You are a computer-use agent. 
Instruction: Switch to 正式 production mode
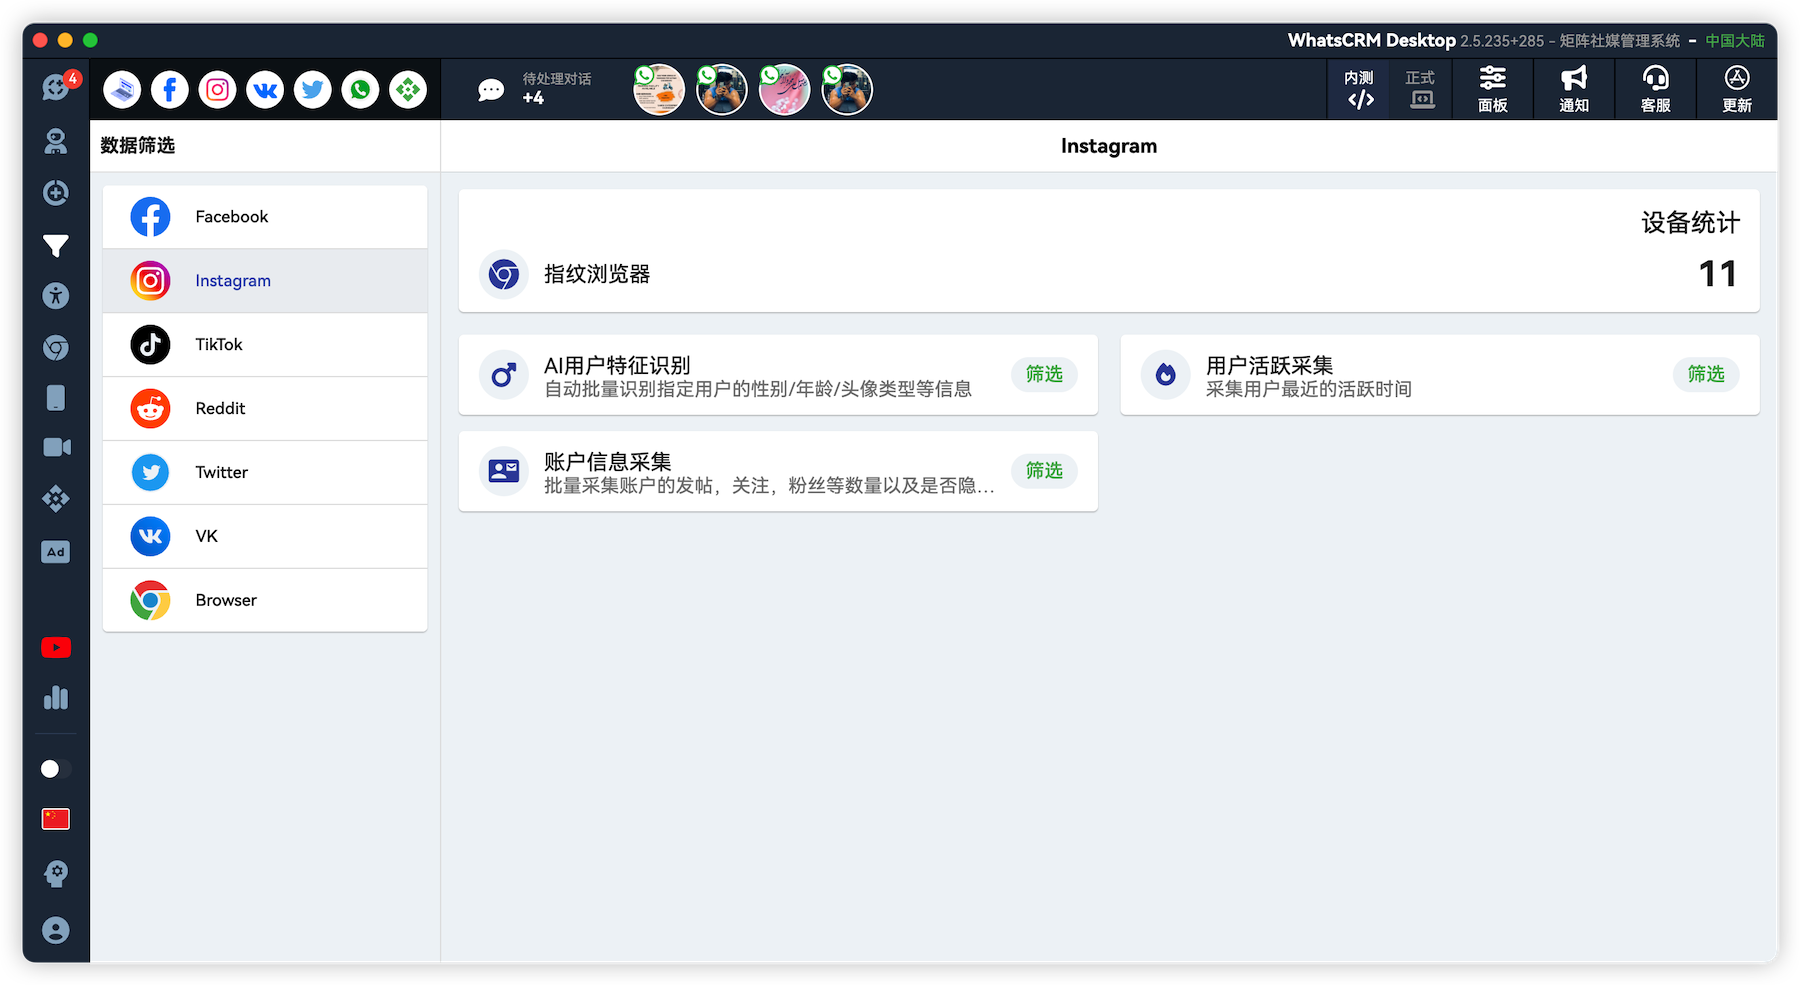click(1420, 89)
